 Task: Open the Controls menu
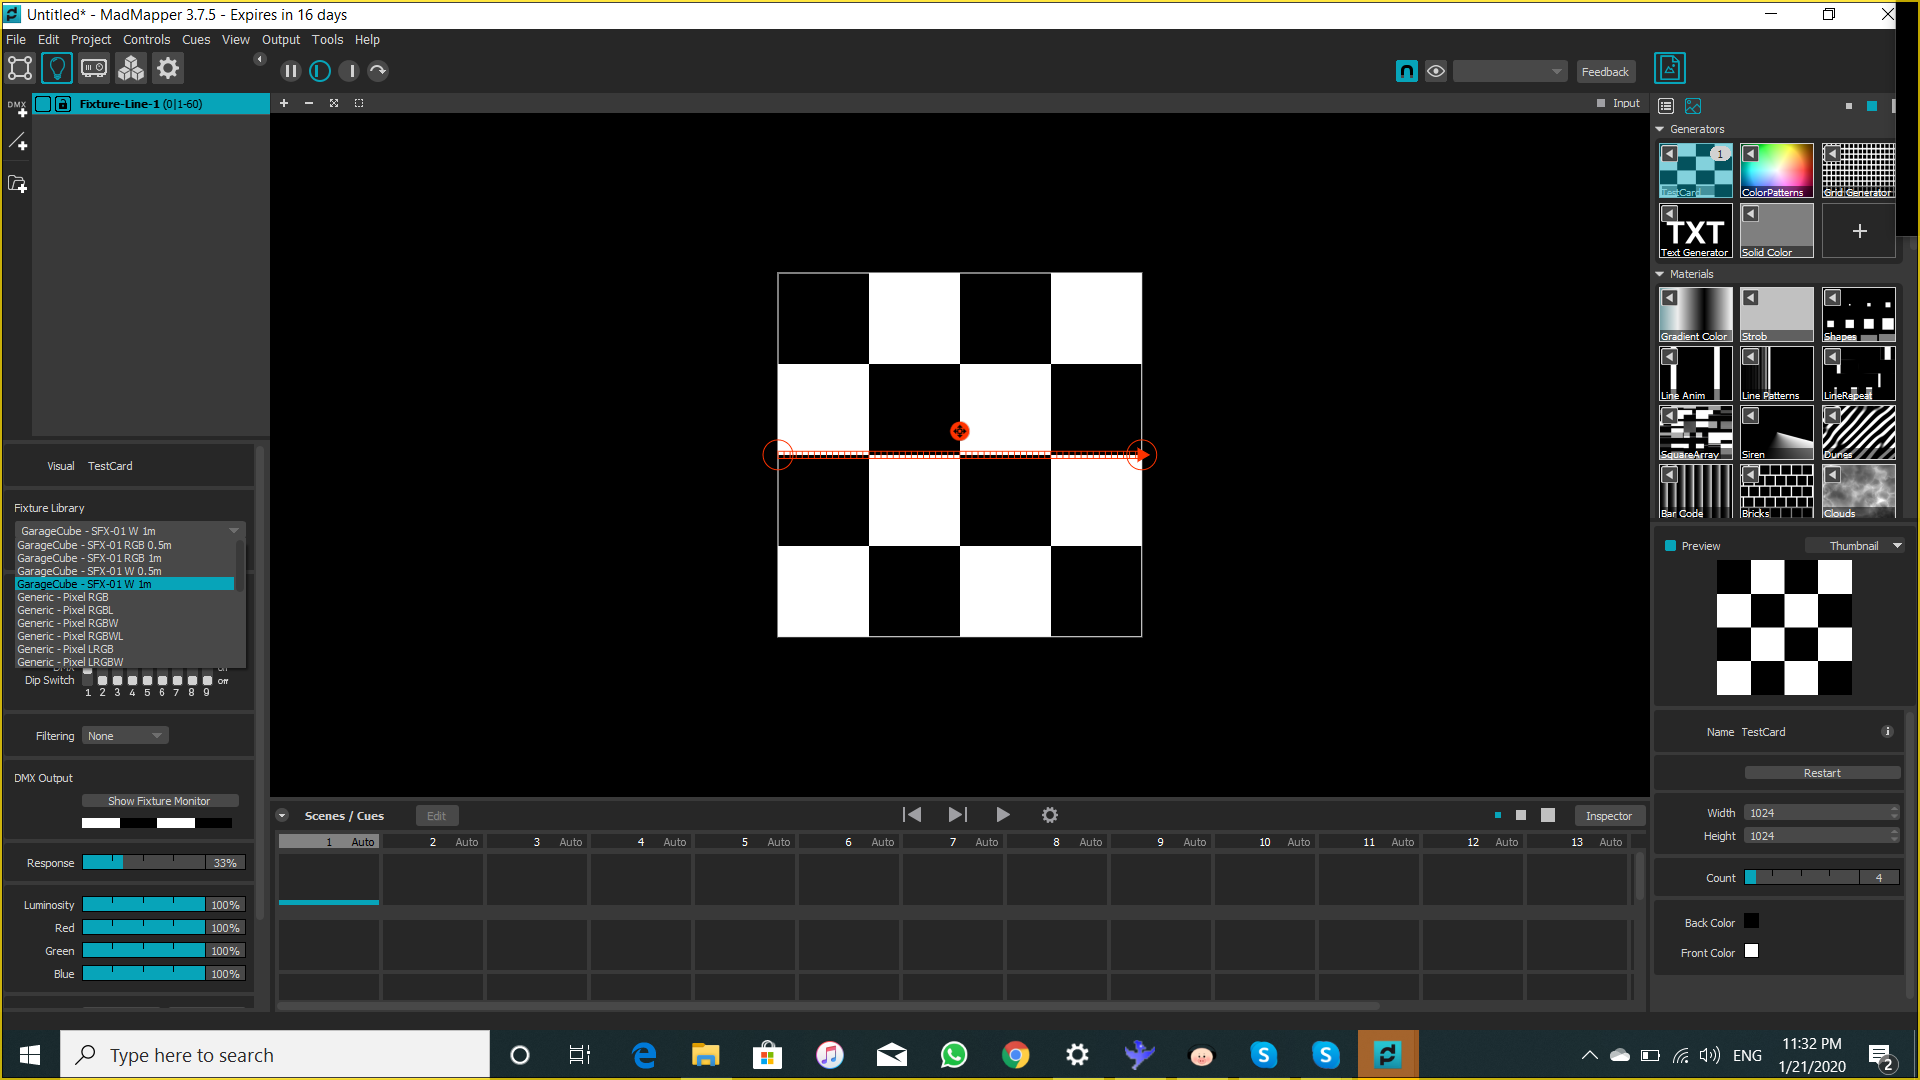pos(146,38)
